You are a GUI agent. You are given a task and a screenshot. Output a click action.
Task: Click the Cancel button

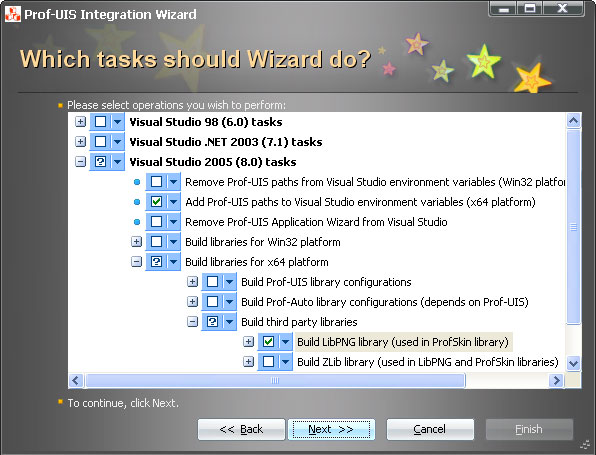pyautogui.click(x=430, y=429)
